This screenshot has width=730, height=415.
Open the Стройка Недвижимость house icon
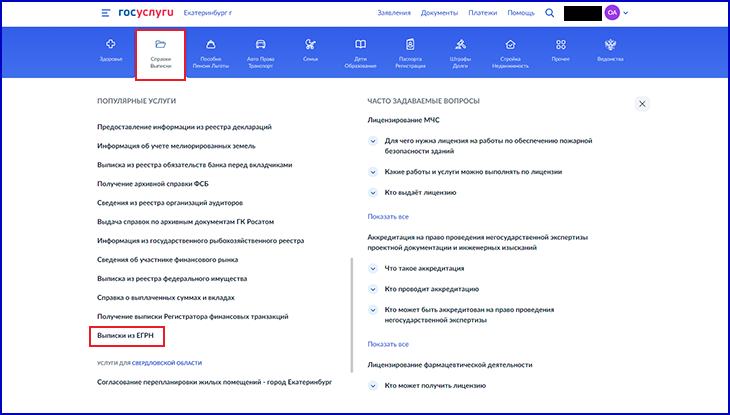[x=511, y=44]
